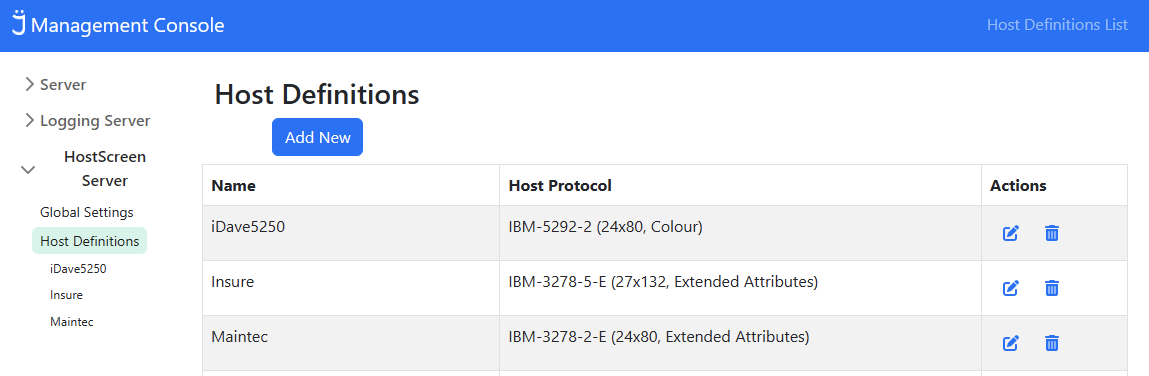Click the IBM-5292-2 (24x80, Colour) cell
The image size is (1149, 376).
tap(740, 233)
